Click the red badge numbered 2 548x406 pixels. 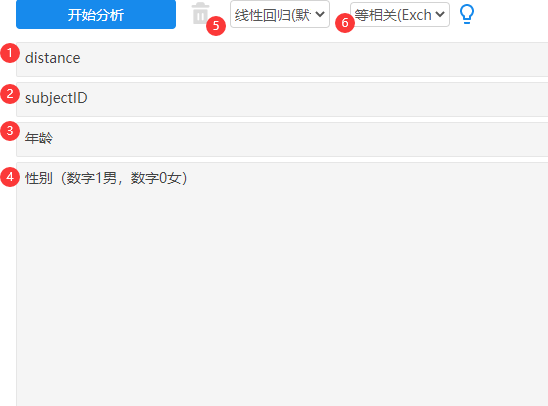click(10, 94)
